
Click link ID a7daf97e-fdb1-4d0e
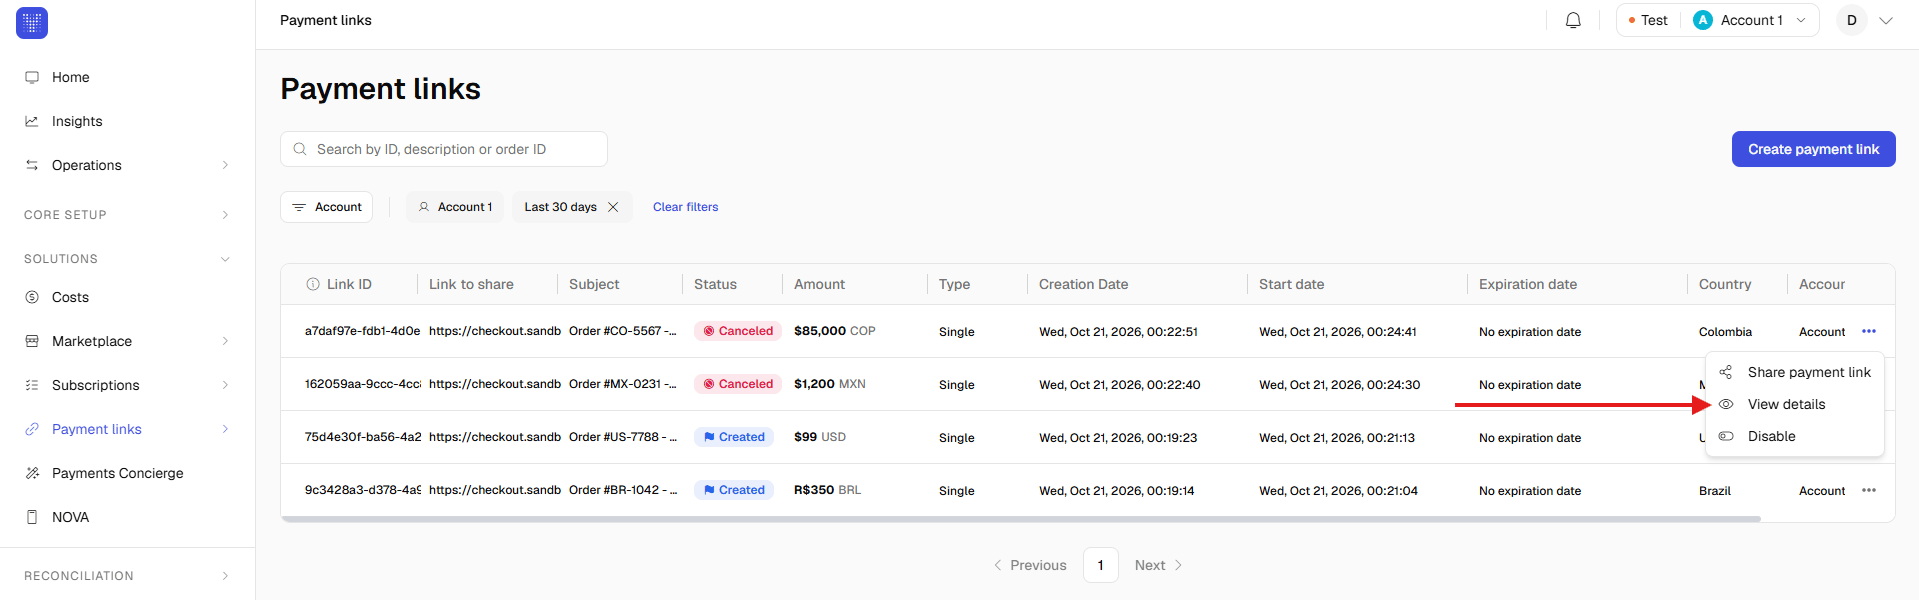(362, 331)
